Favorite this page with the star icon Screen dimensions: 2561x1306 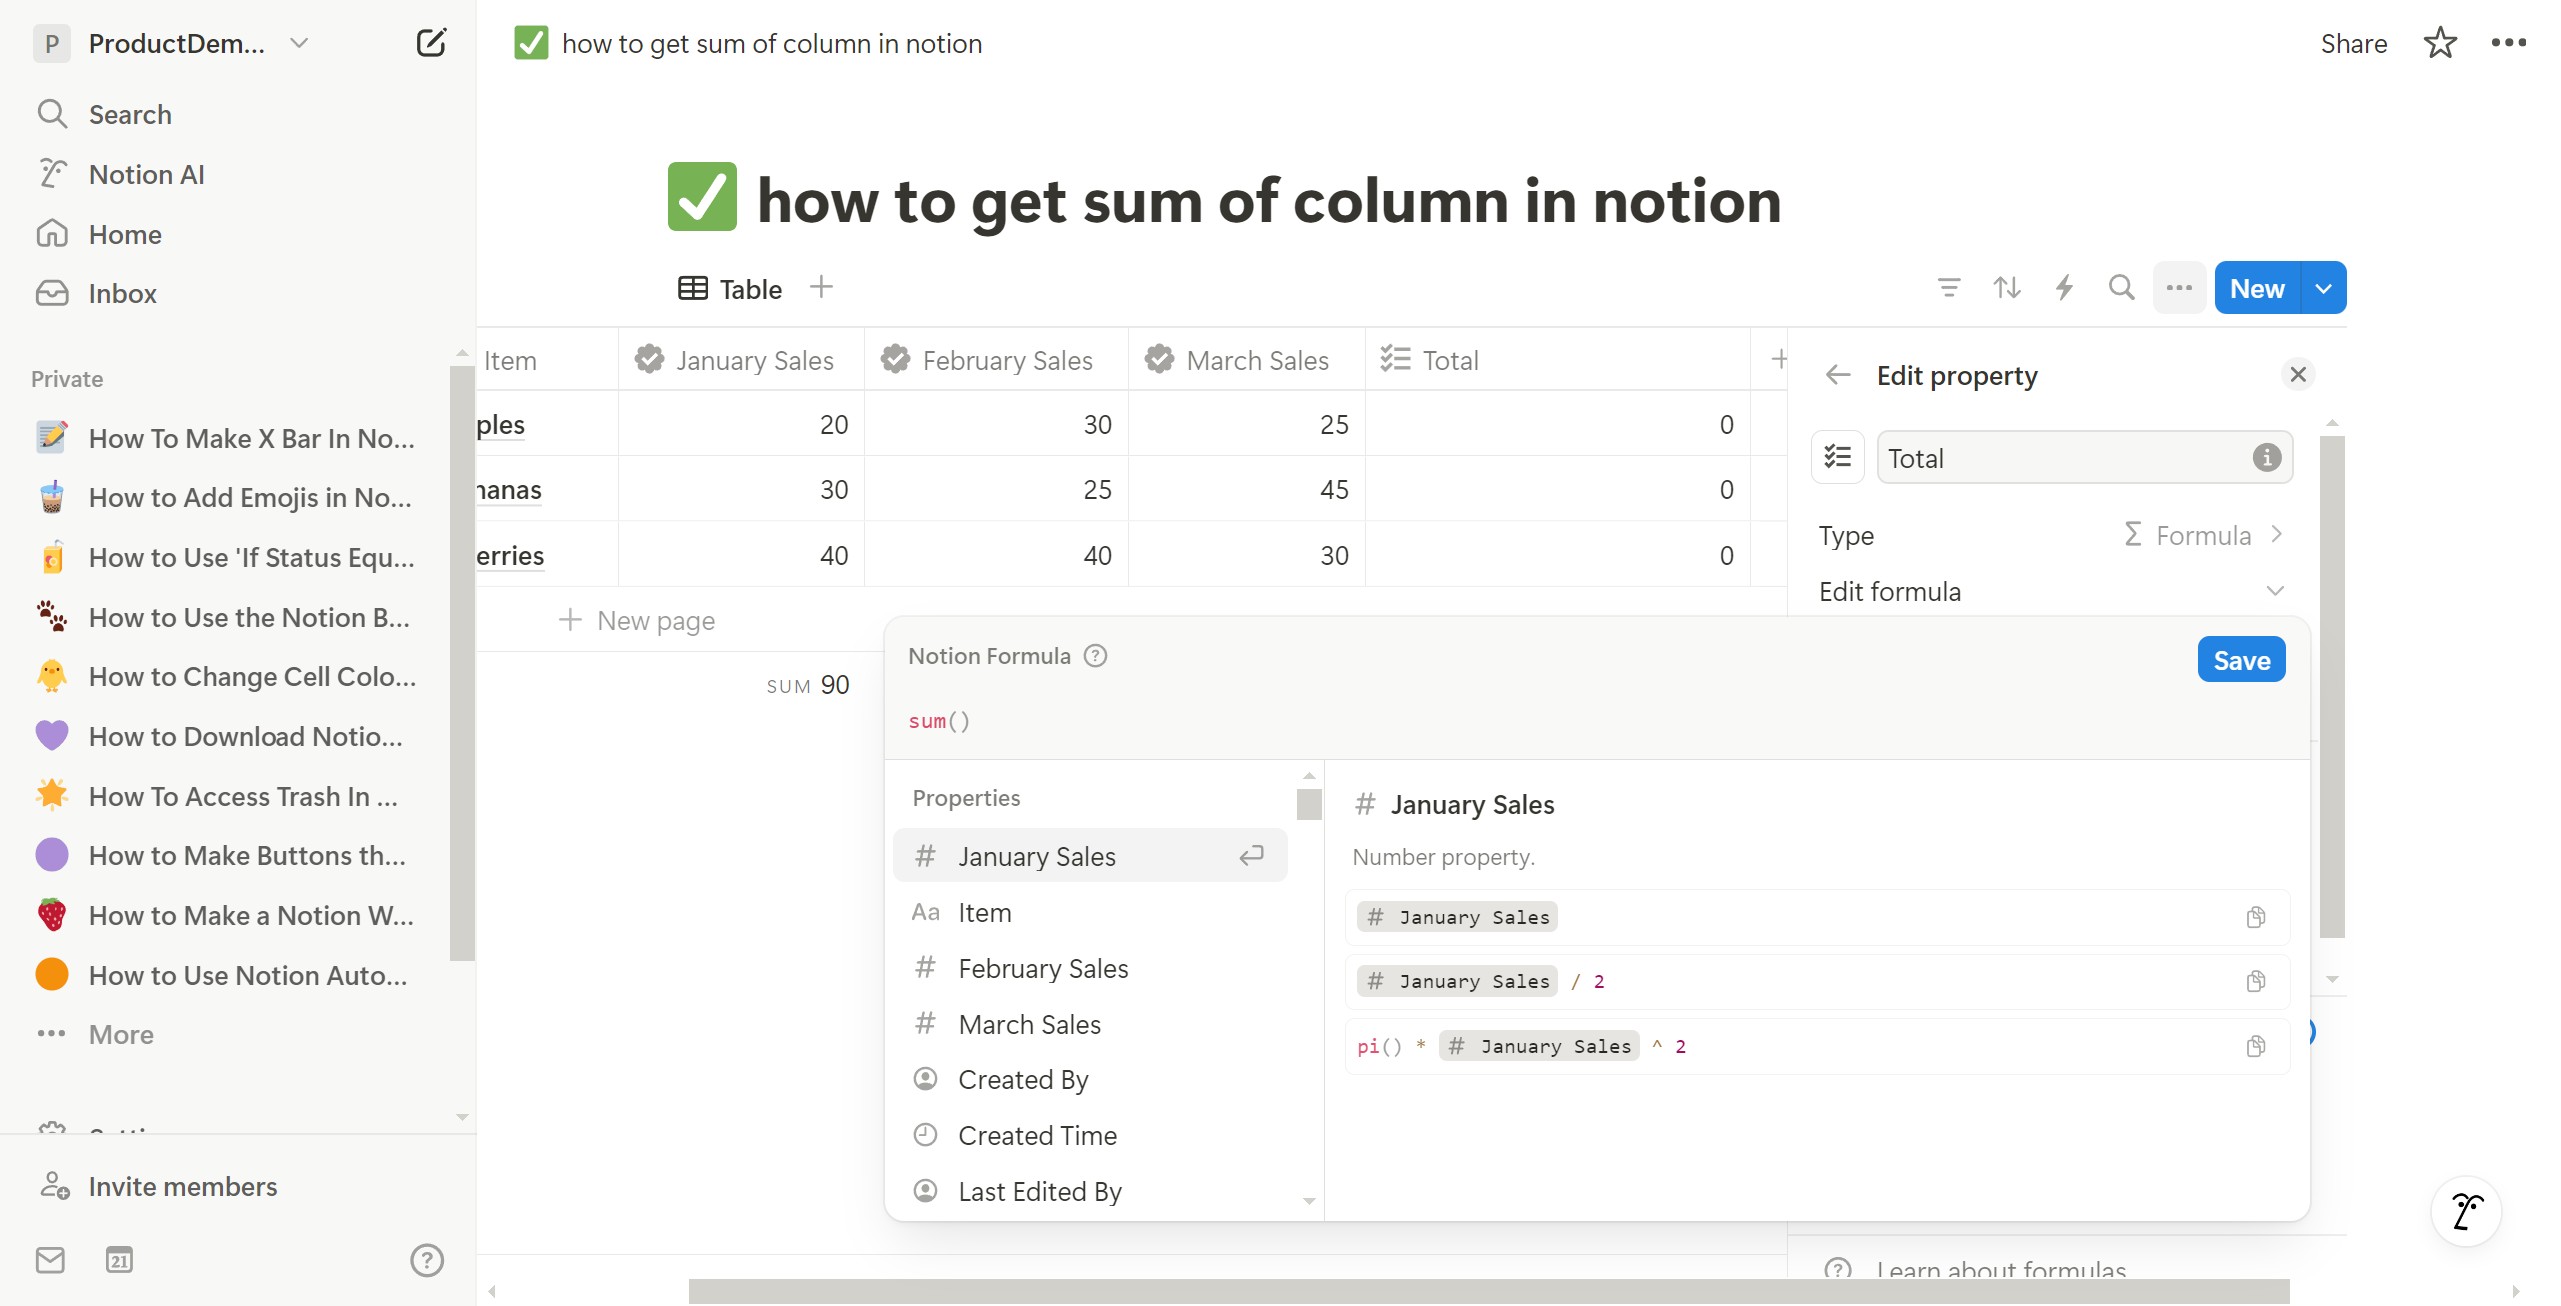coord(2440,43)
